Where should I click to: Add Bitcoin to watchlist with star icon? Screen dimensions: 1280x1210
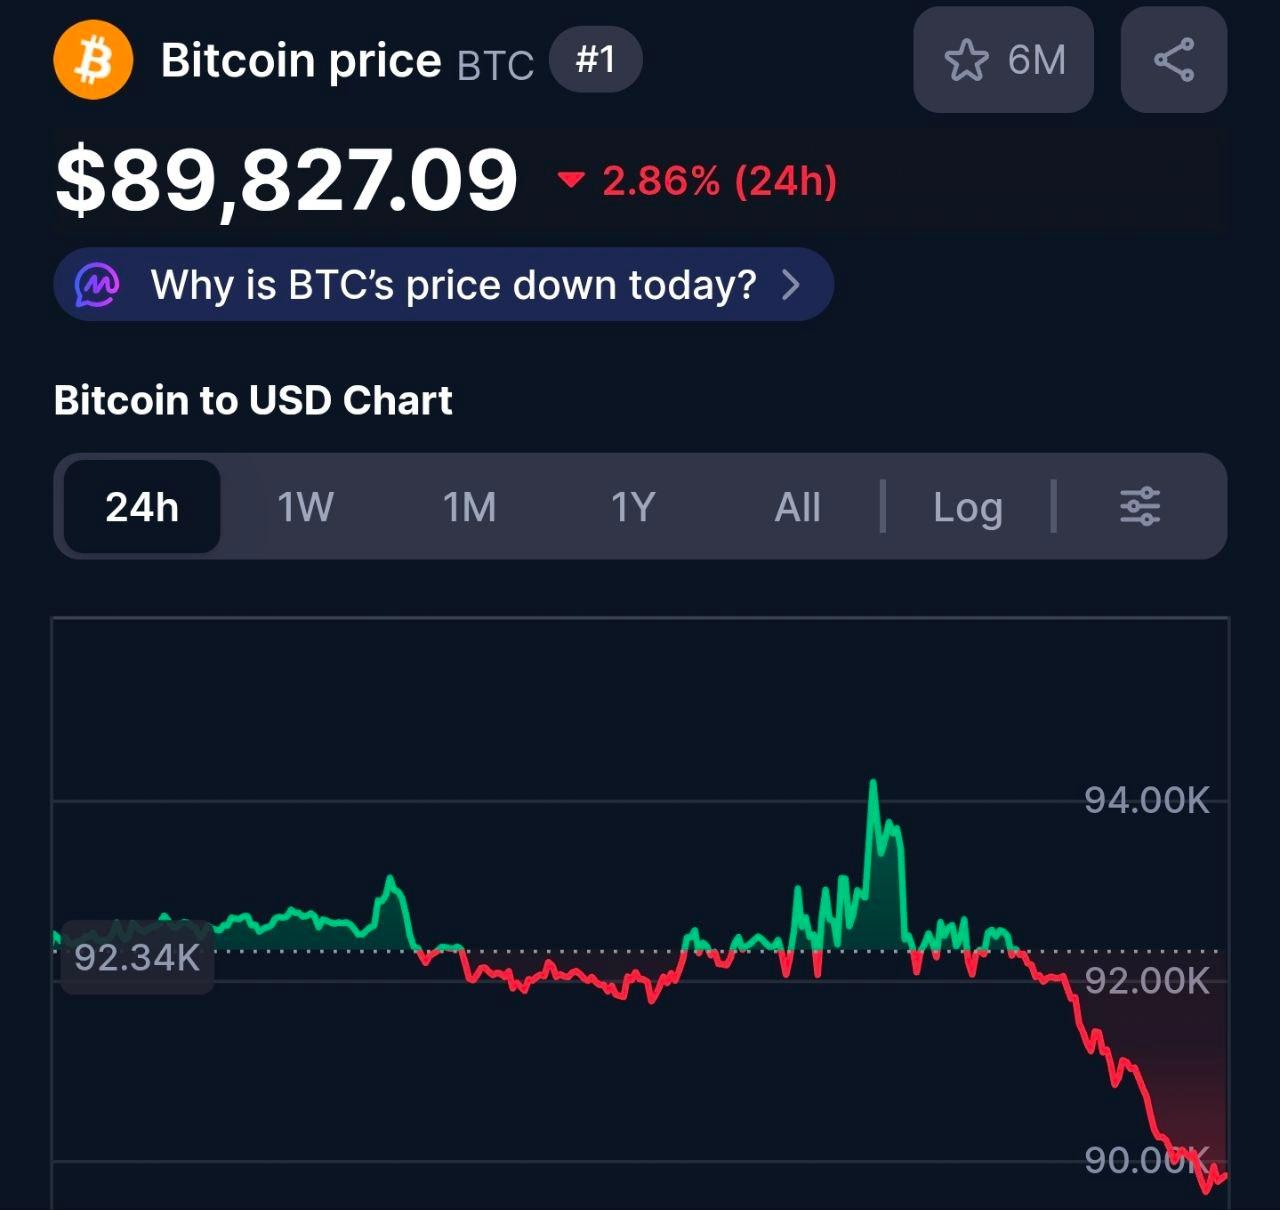[966, 61]
